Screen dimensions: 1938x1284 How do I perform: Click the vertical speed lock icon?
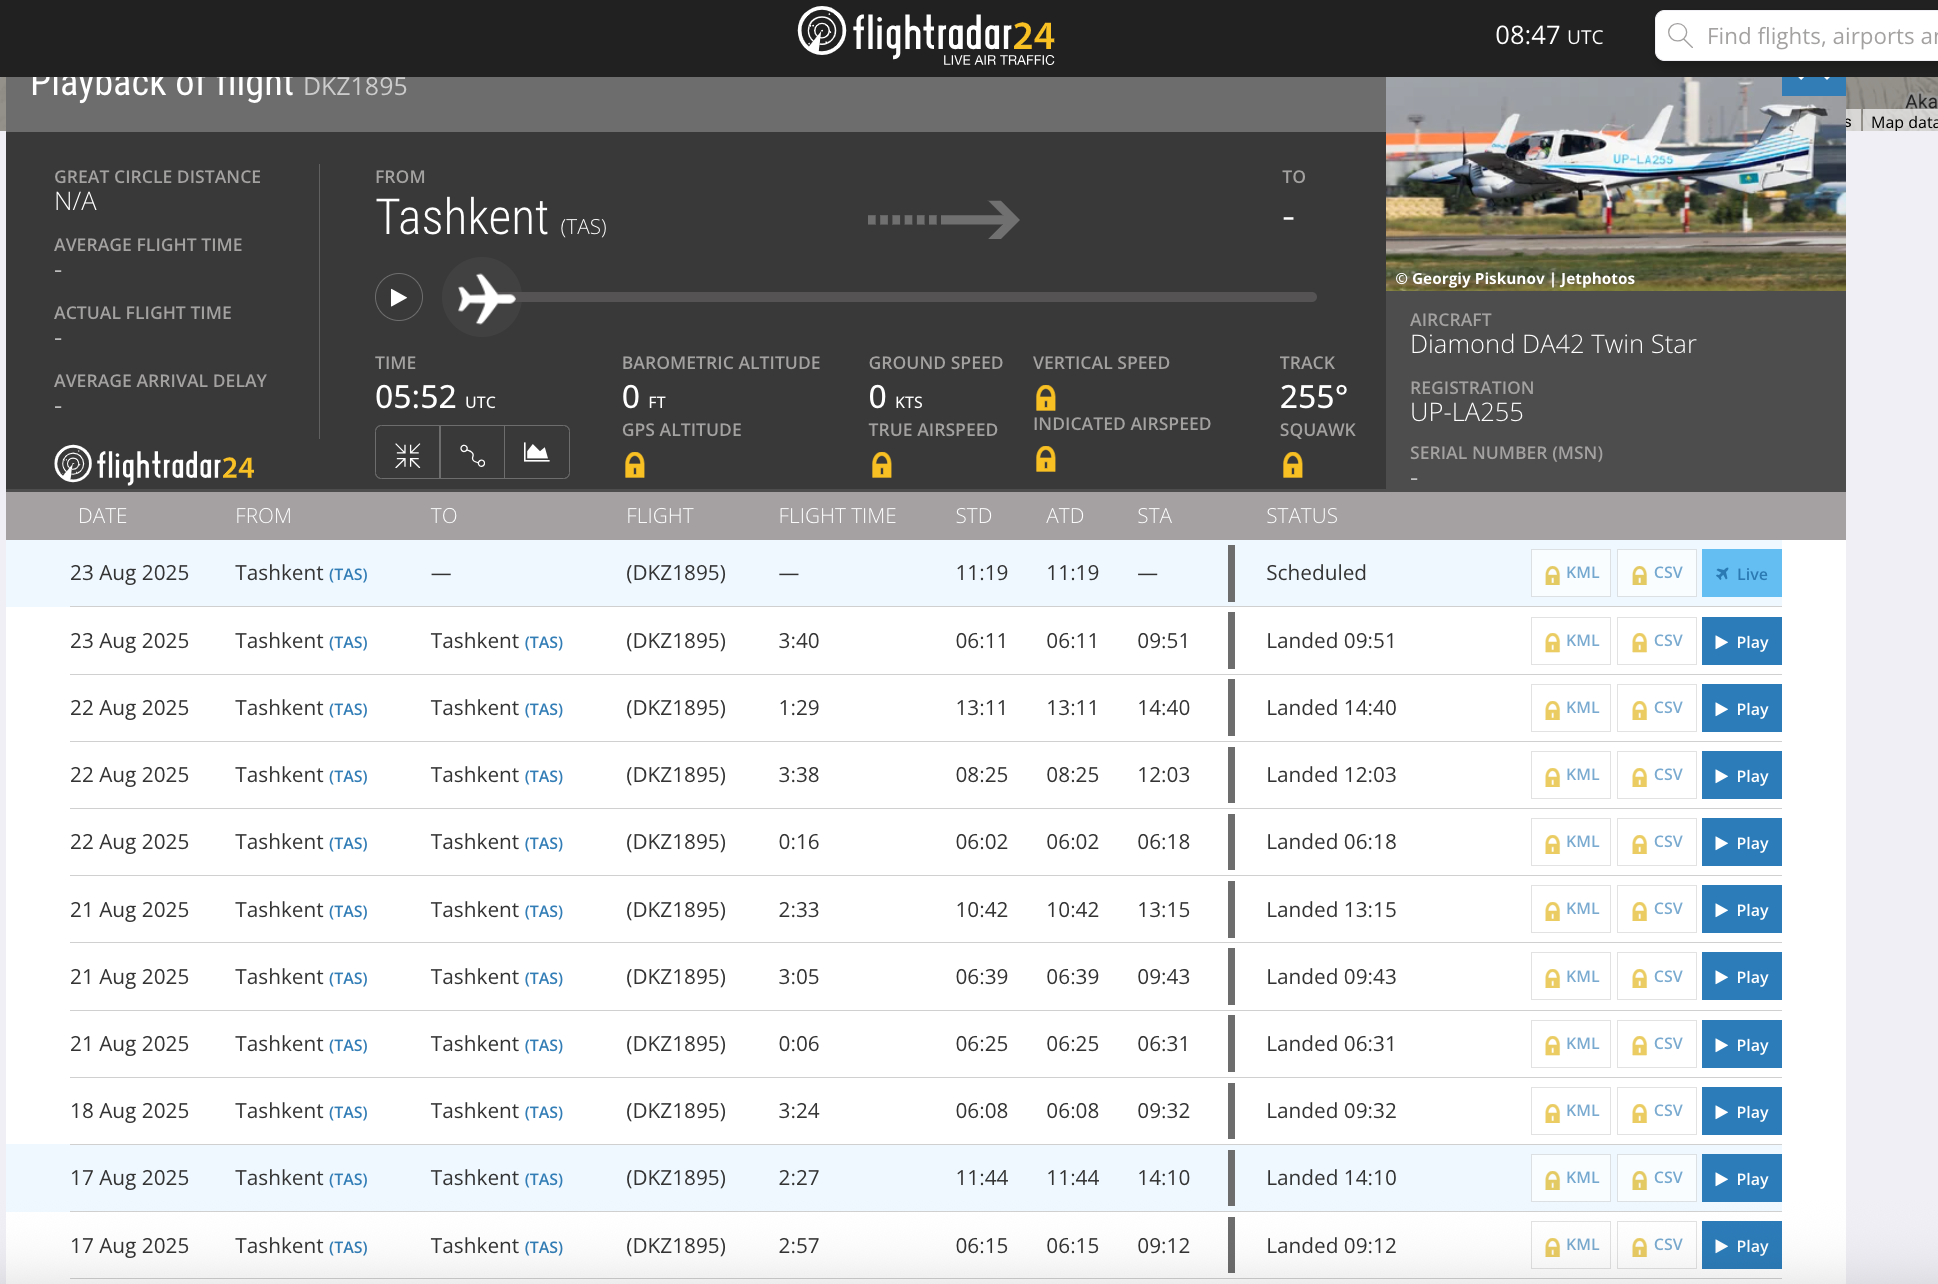[1045, 398]
